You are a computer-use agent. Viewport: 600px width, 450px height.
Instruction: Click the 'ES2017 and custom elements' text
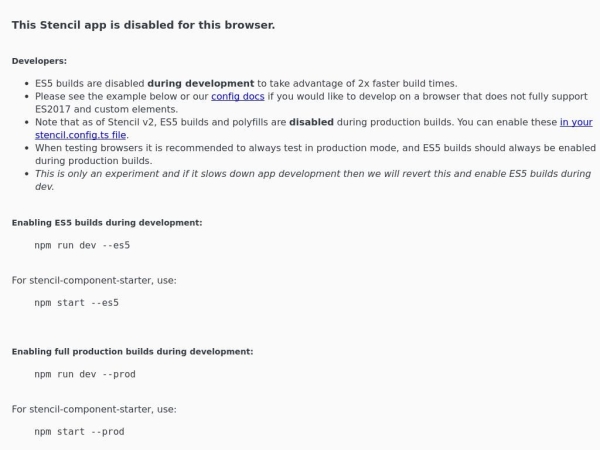click(106, 109)
